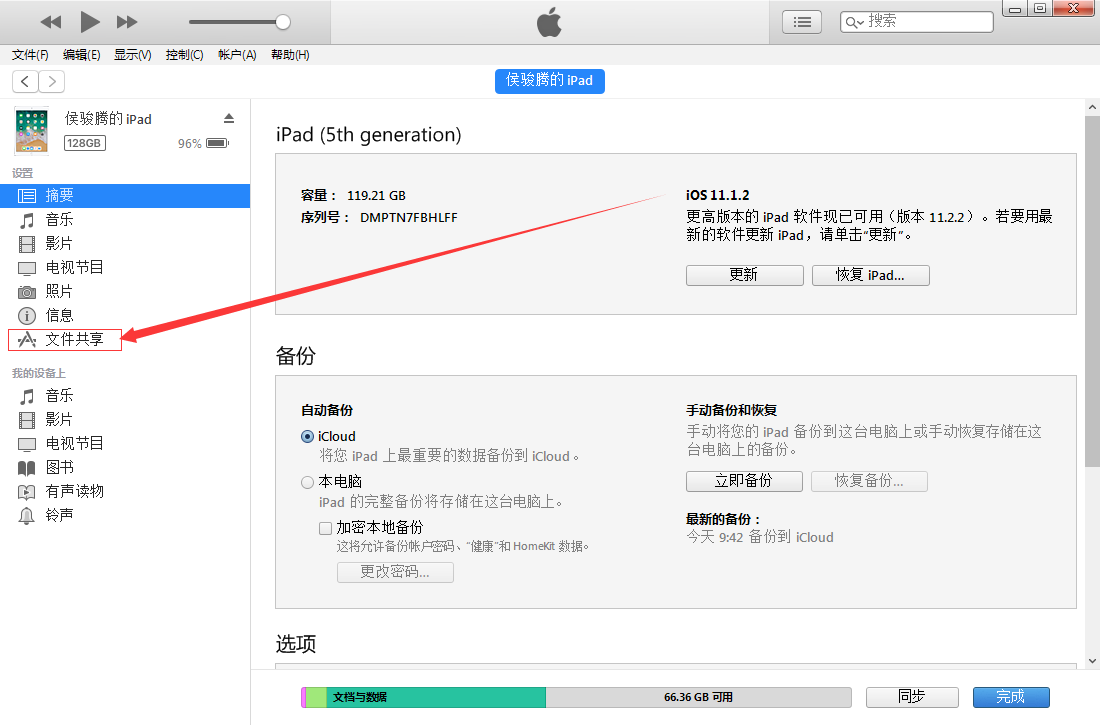Image resolution: width=1100 pixels, height=725 pixels.
Task: Click the scrollbar up arrow
Action: point(1092,107)
